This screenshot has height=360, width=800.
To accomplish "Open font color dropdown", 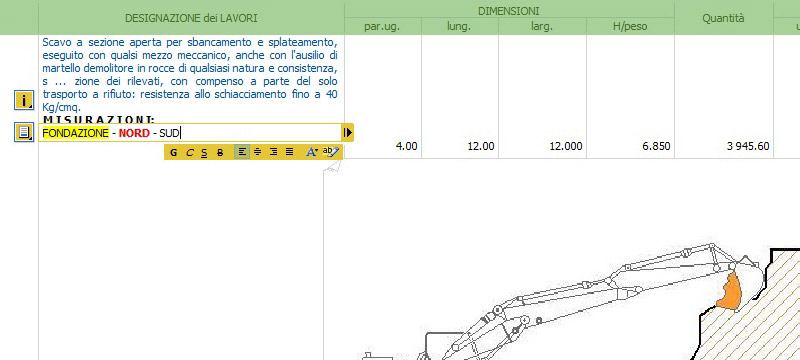I will pos(312,152).
